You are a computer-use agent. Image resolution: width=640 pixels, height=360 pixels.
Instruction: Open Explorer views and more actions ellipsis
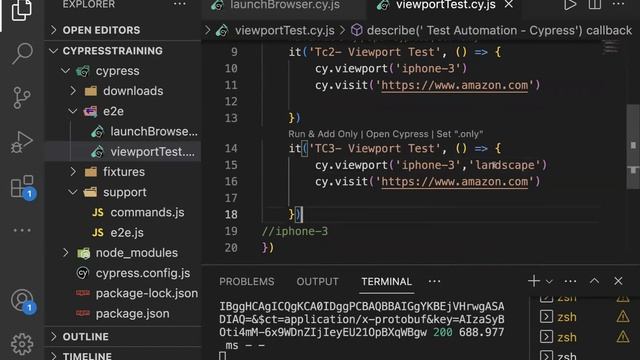pos(180,4)
